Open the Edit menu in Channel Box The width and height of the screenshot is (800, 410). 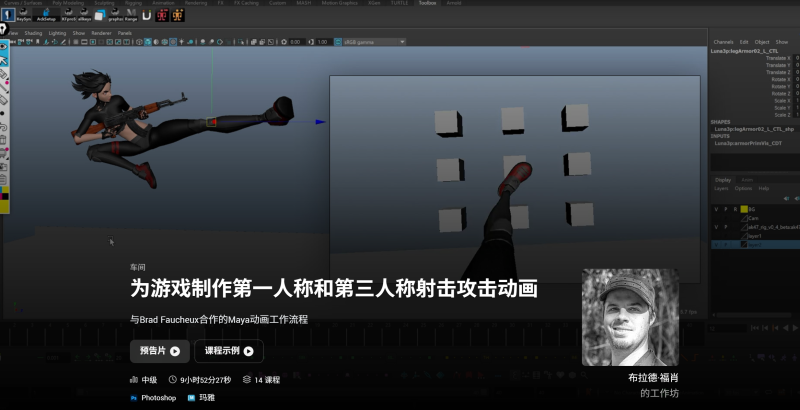744,42
